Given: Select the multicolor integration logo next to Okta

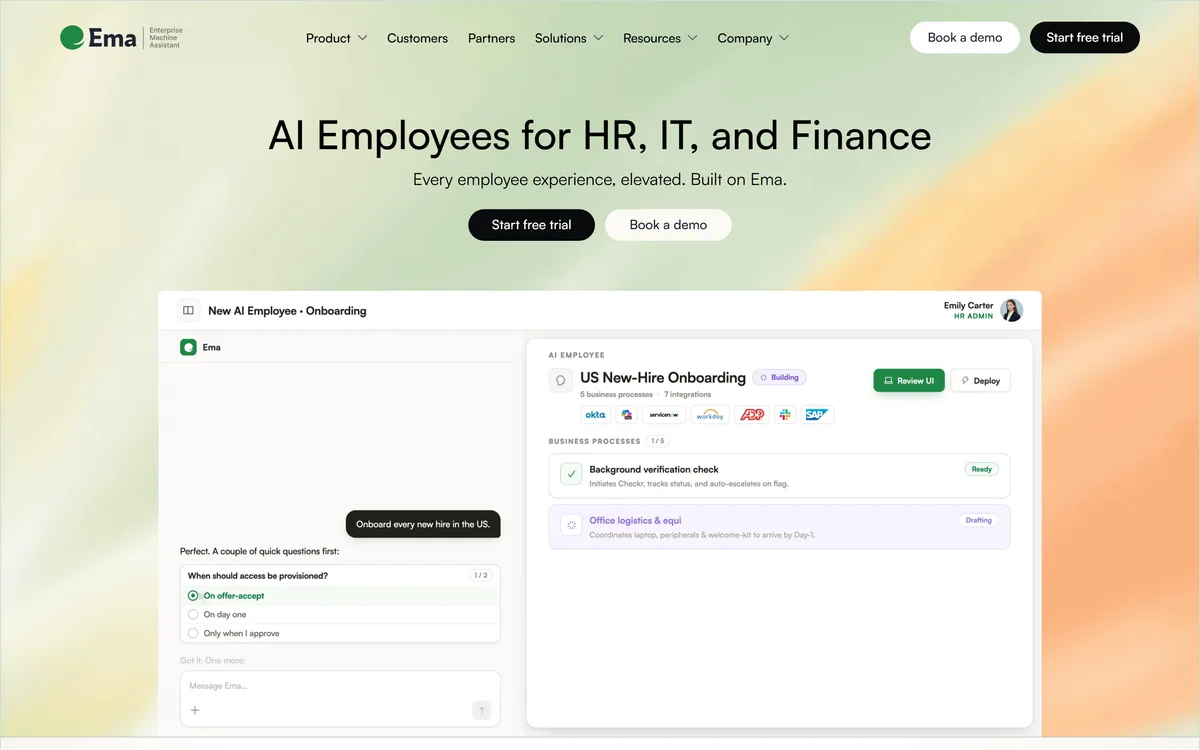Looking at the screenshot, I should click(x=627, y=414).
